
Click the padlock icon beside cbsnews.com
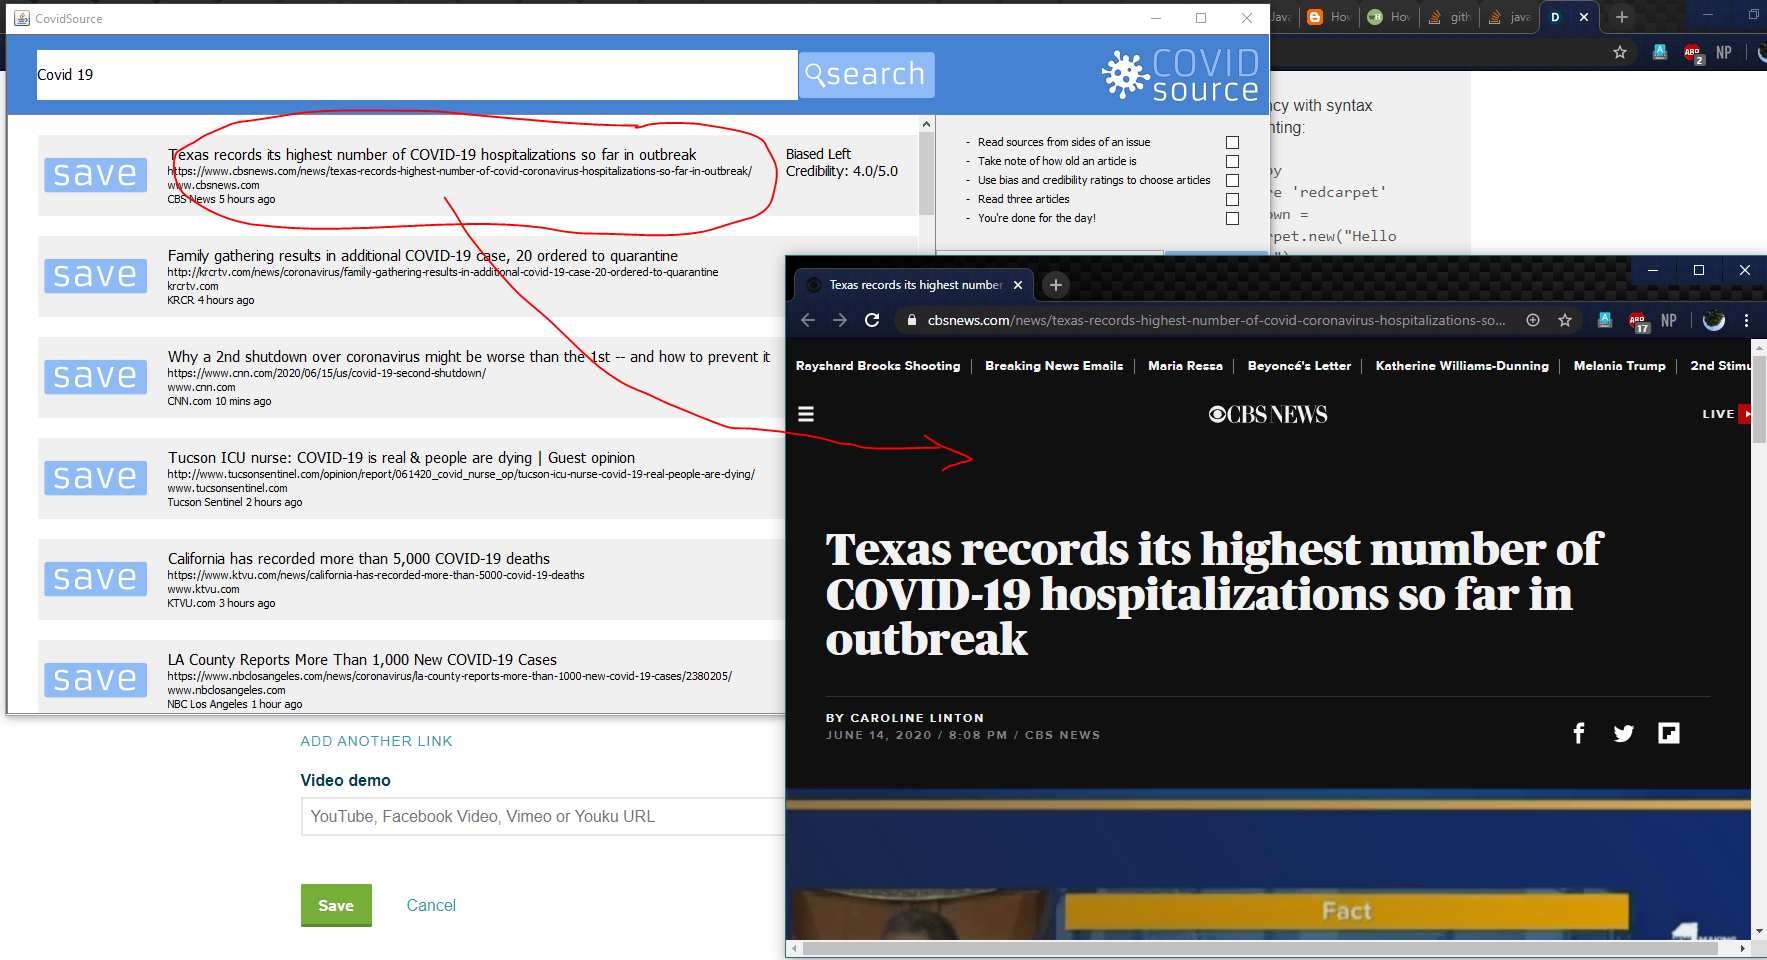tap(911, 320)
